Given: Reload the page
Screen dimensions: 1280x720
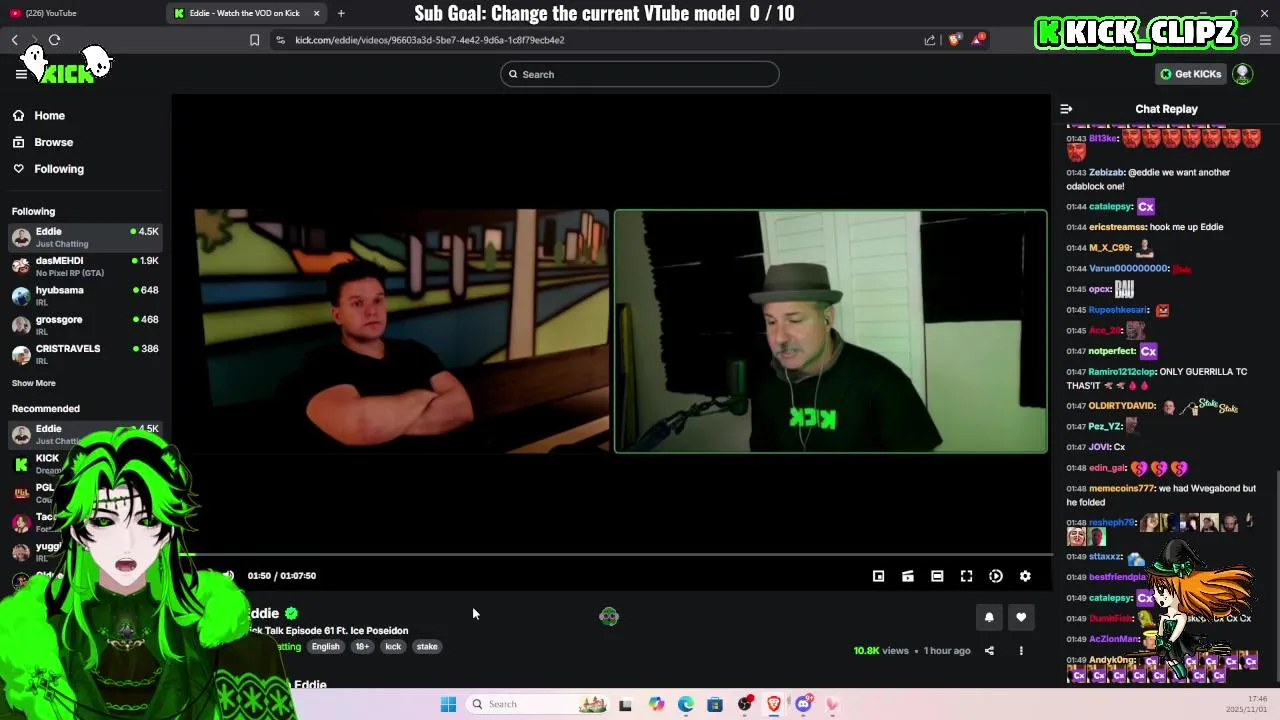Looking at the screenshot, I should (x=54, y=40).
